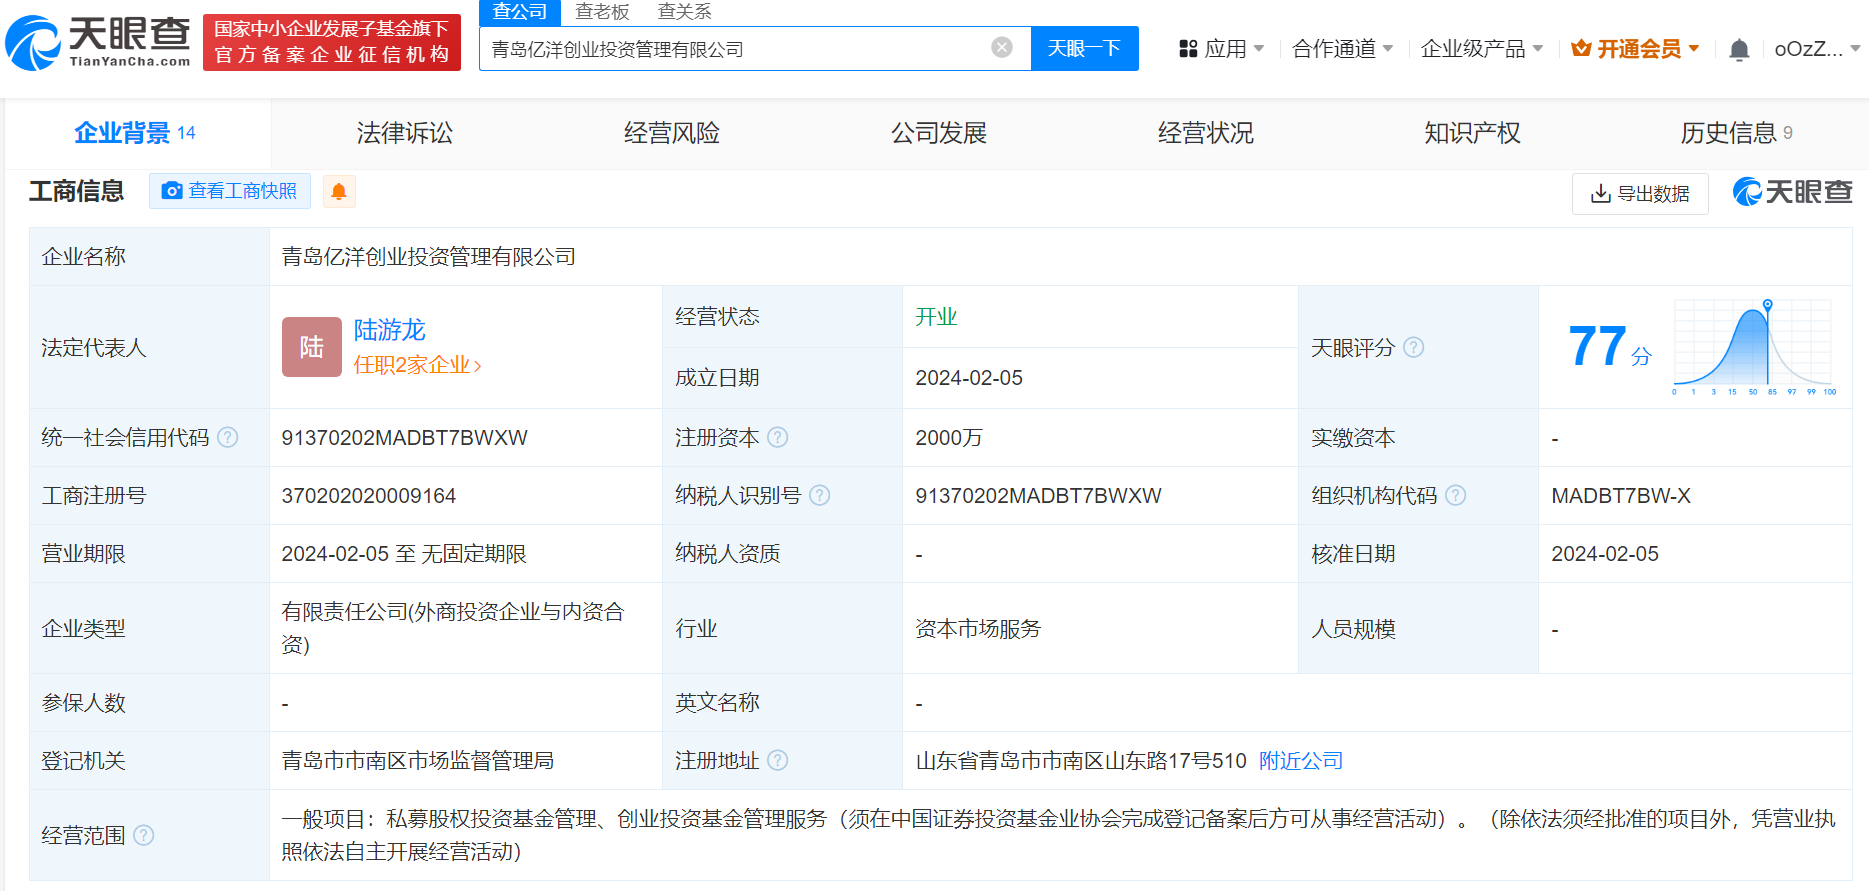Open the 经营风险 tab
Viewport: 1869px width, 891px height.
(671, 133)
